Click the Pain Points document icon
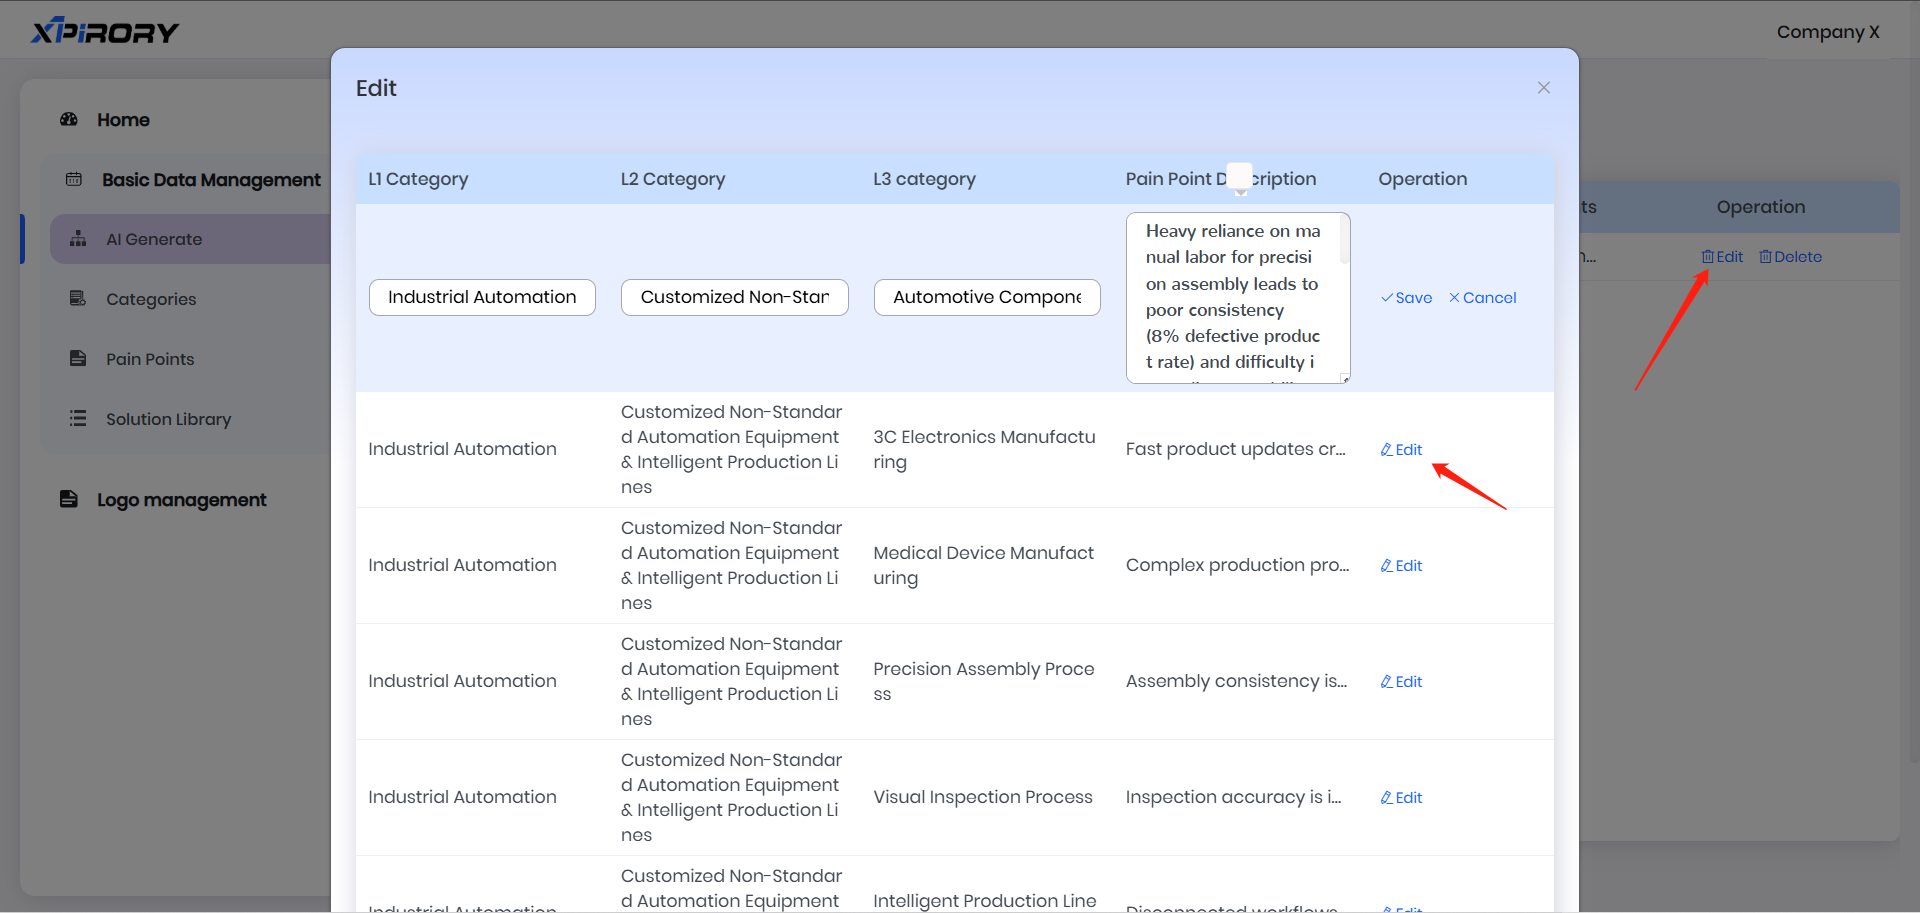The width and height of the screenshot is (1920, 913). pyautogui.click(x=78, y=359)
